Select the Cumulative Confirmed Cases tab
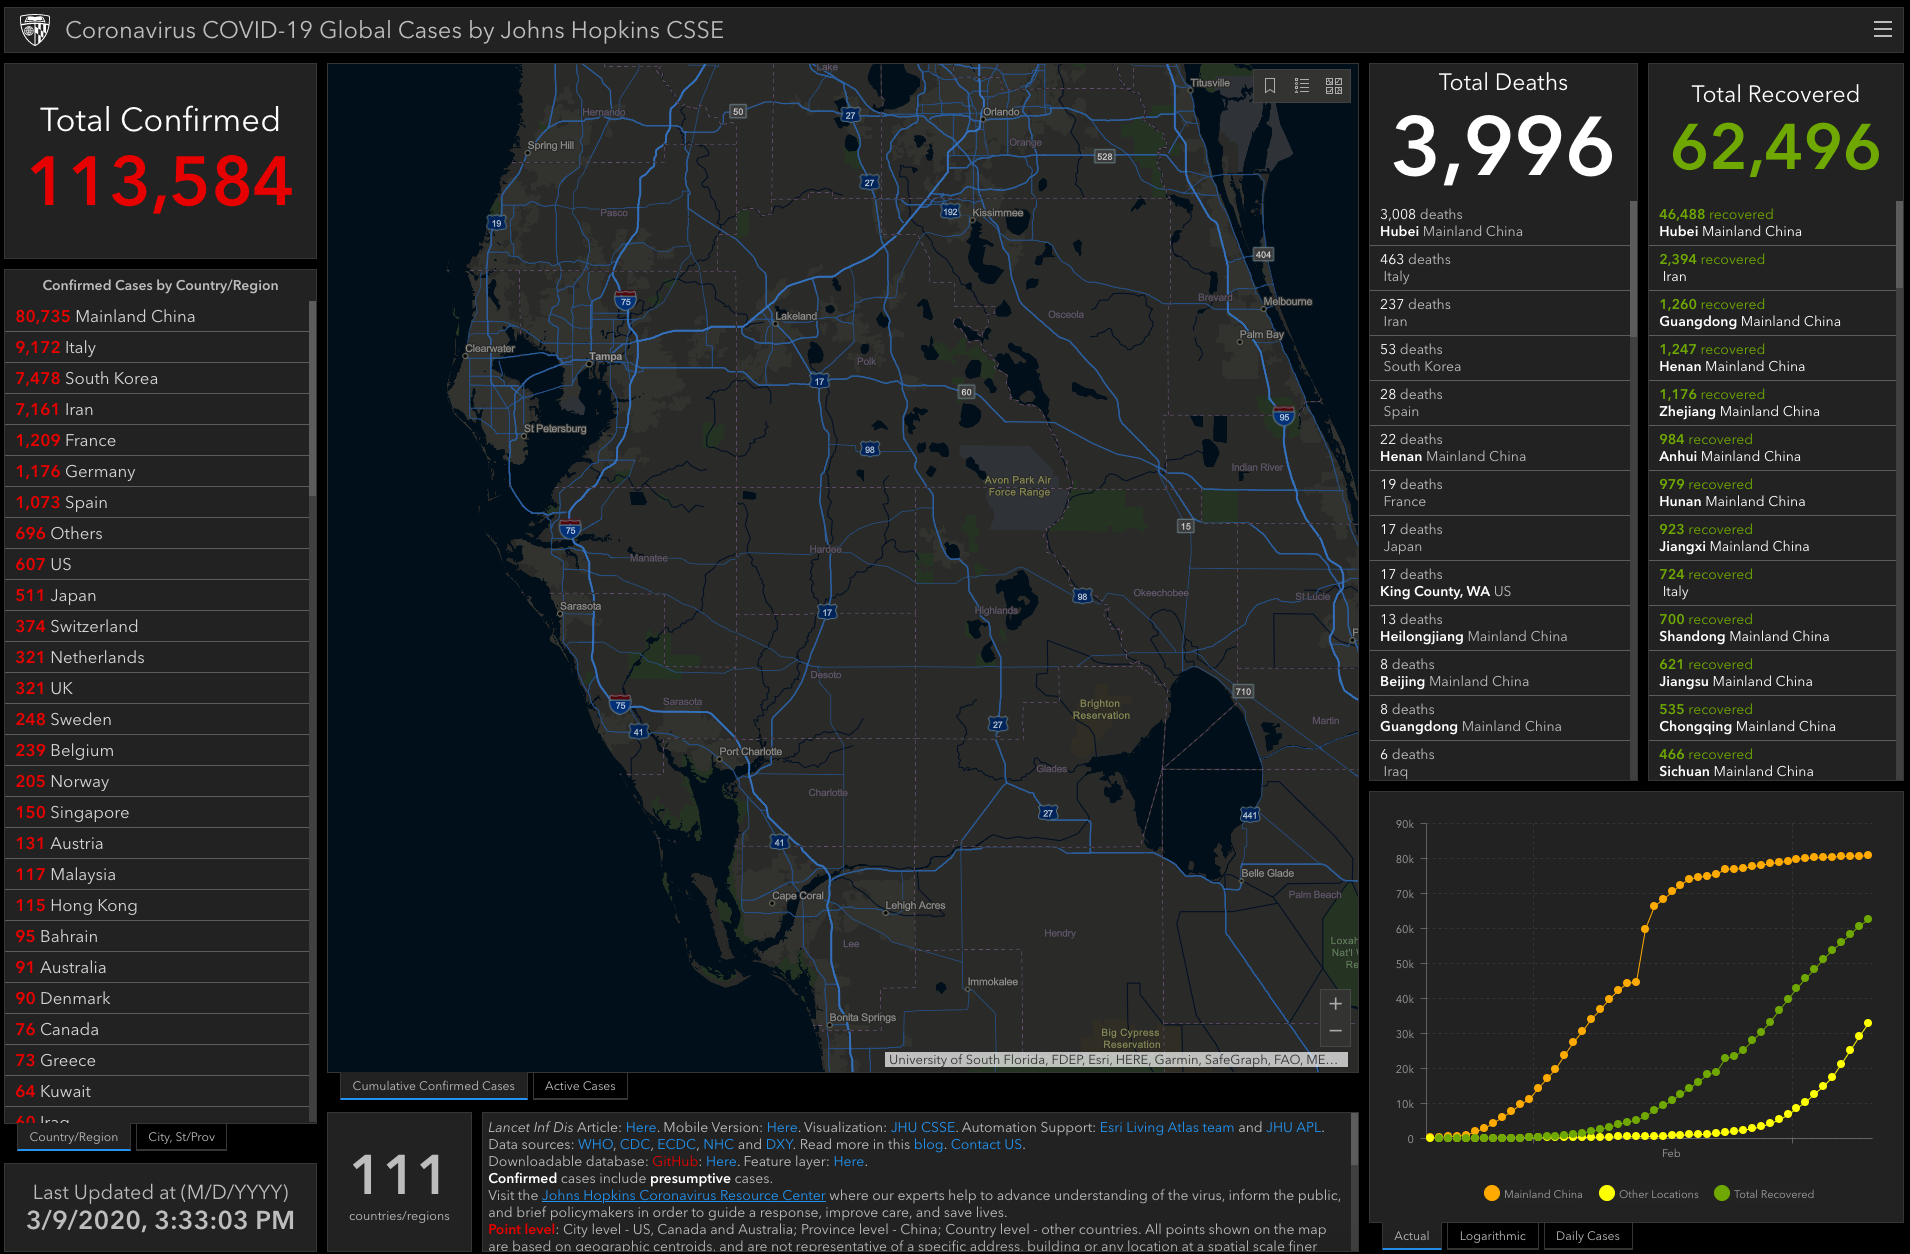This screenshot has width=1910, height=1254. click(433, 1086)
